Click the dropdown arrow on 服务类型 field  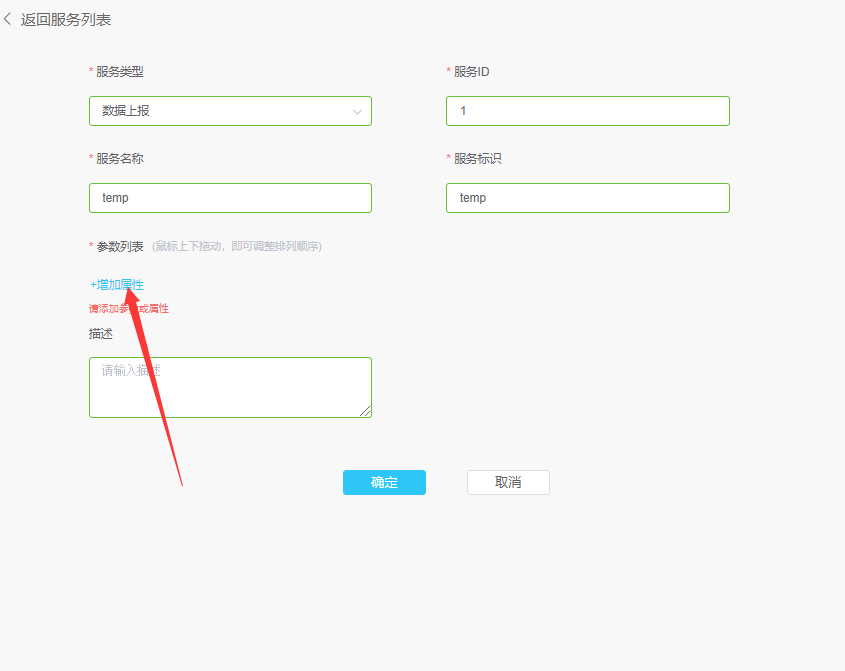357,111
